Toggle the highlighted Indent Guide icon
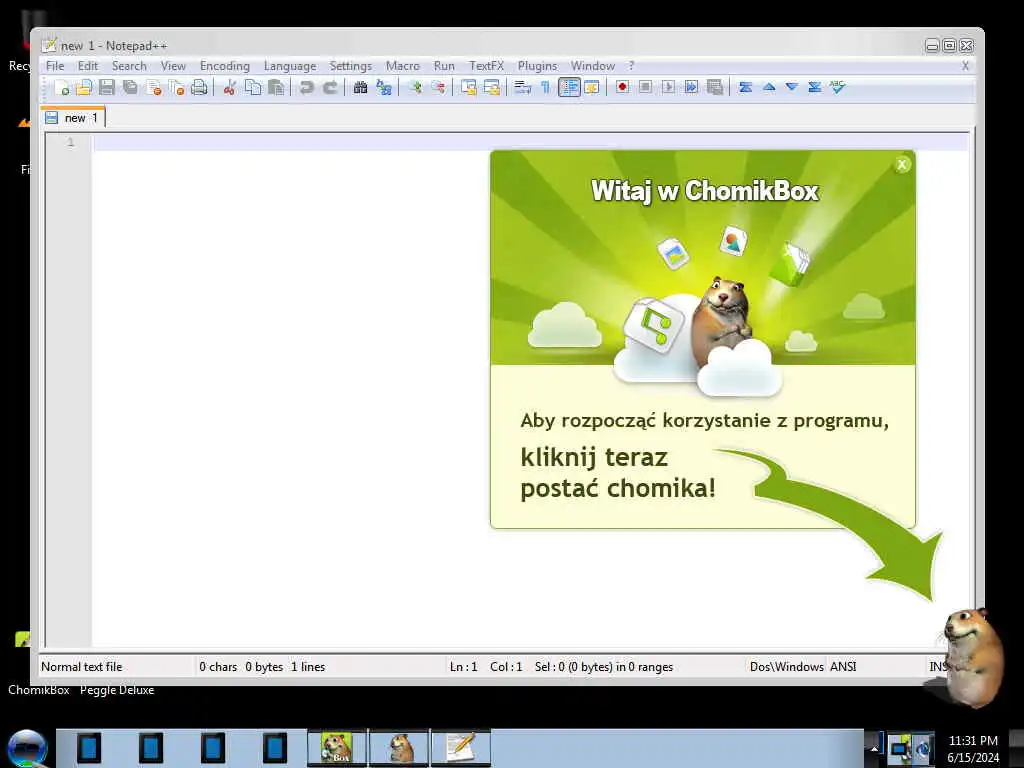The image size is (1024, 768). point(569,87)
